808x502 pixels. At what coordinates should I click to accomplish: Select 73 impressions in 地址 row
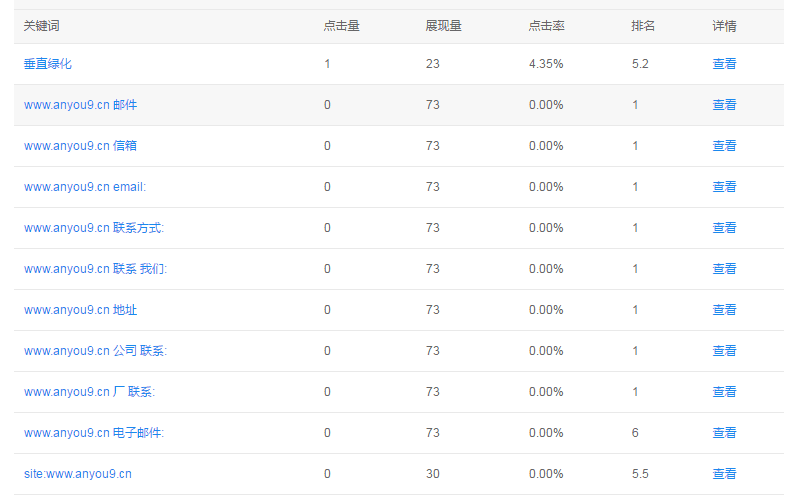coord(433,310)
